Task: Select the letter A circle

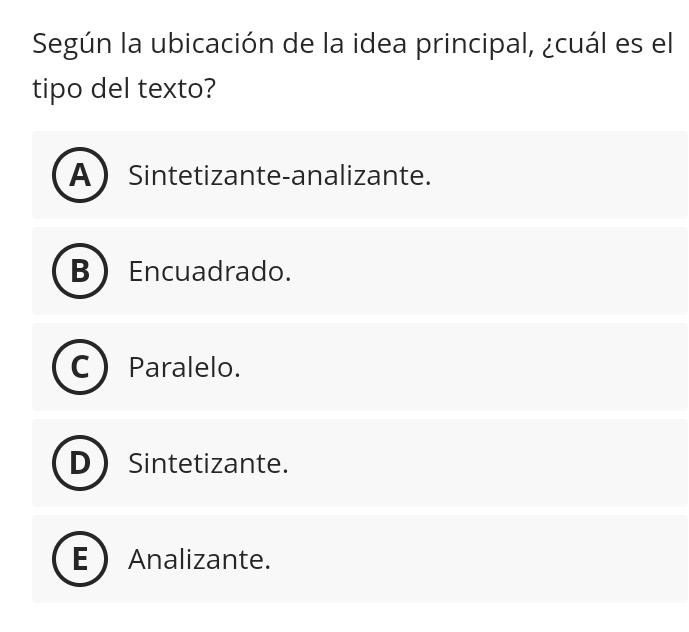Action: 79,176
